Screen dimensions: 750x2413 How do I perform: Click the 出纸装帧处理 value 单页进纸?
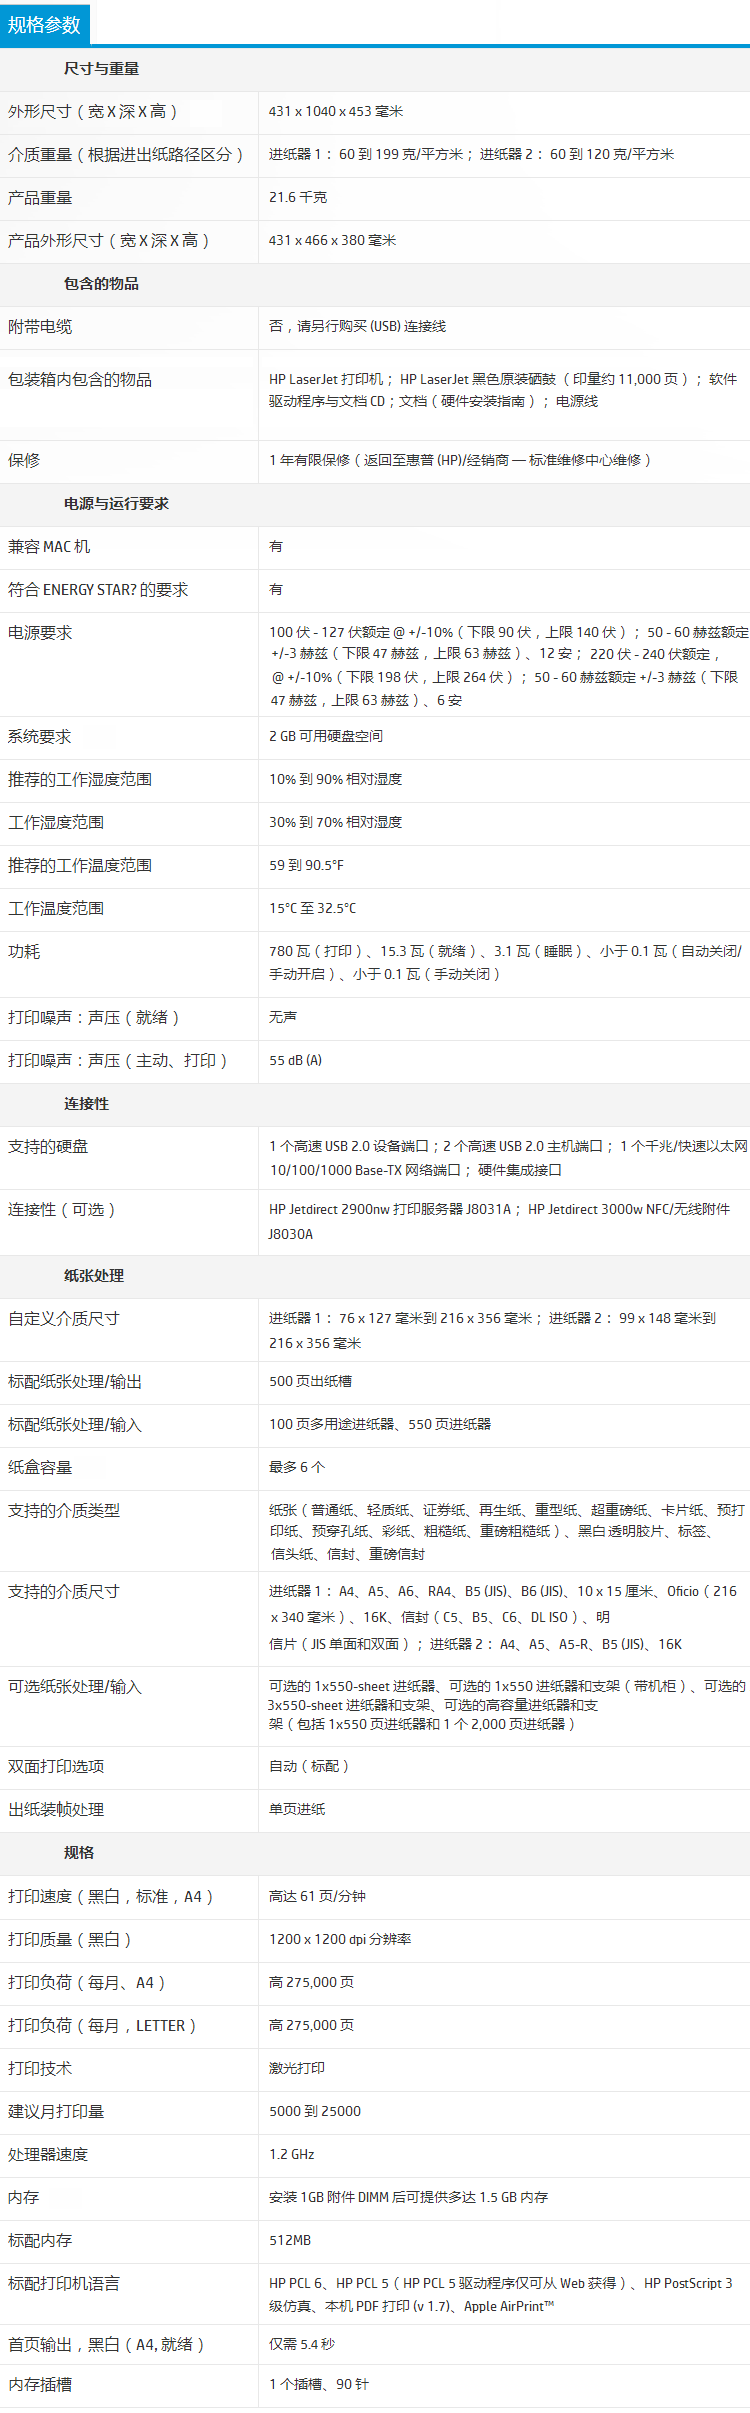[x=297, y=1809]
